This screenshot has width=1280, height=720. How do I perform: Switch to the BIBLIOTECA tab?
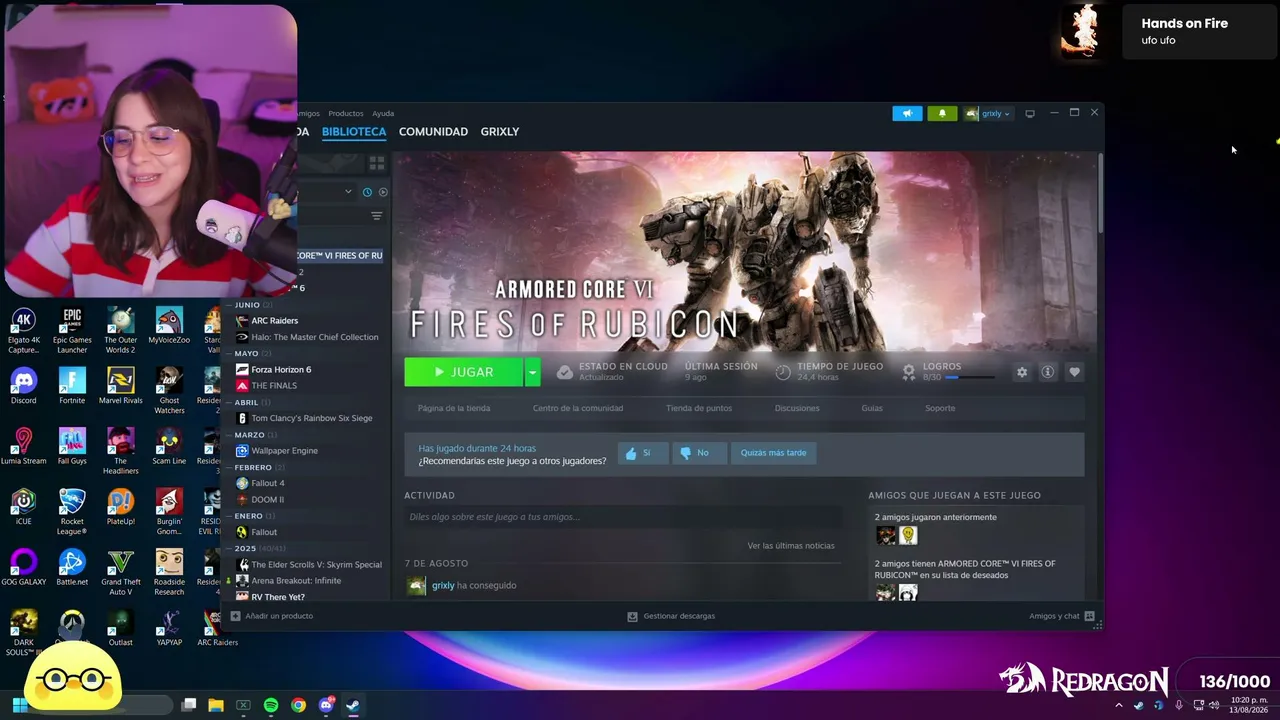point(354,132)
